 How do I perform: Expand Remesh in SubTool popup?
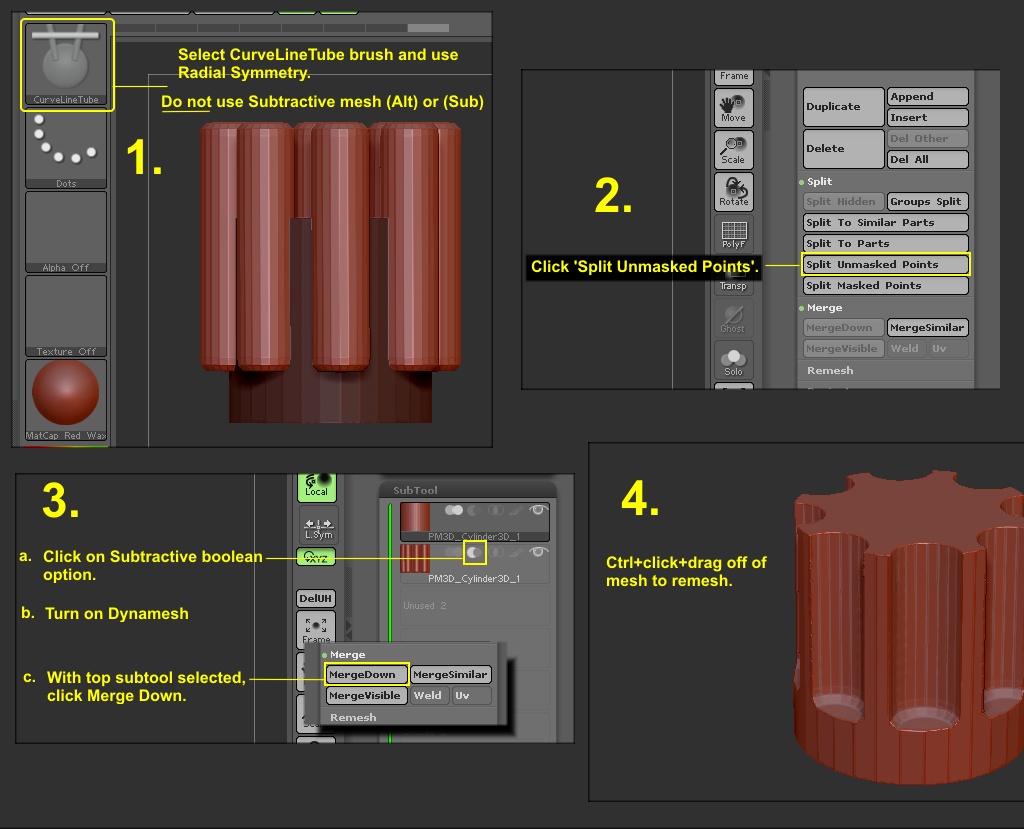pyautogui.click(x=353, y=717)
